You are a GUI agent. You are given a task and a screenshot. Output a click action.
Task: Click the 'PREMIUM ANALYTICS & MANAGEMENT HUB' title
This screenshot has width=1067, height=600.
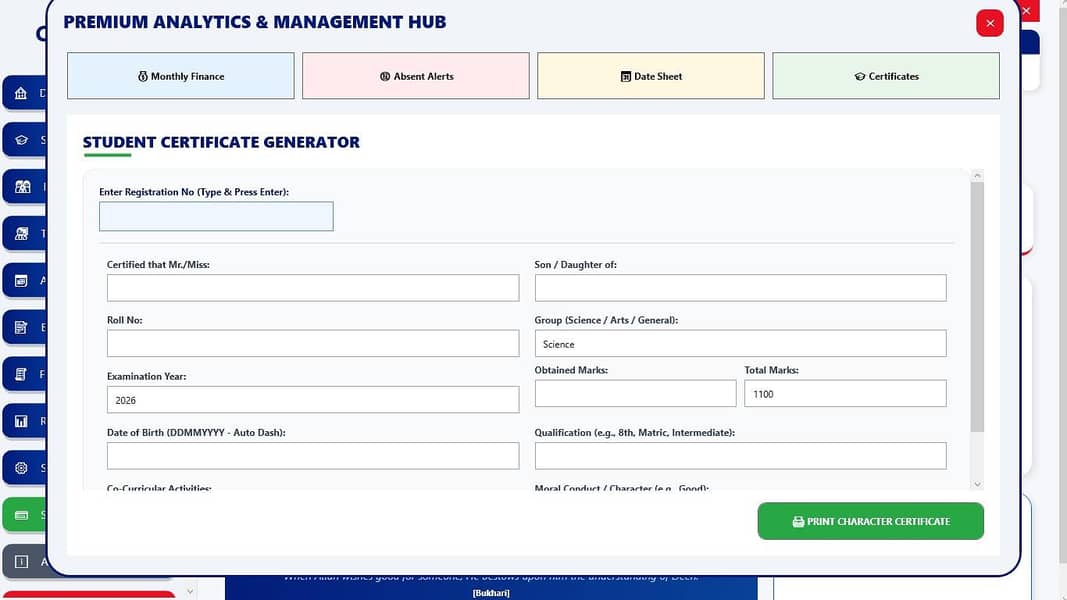tap(255, 22)
